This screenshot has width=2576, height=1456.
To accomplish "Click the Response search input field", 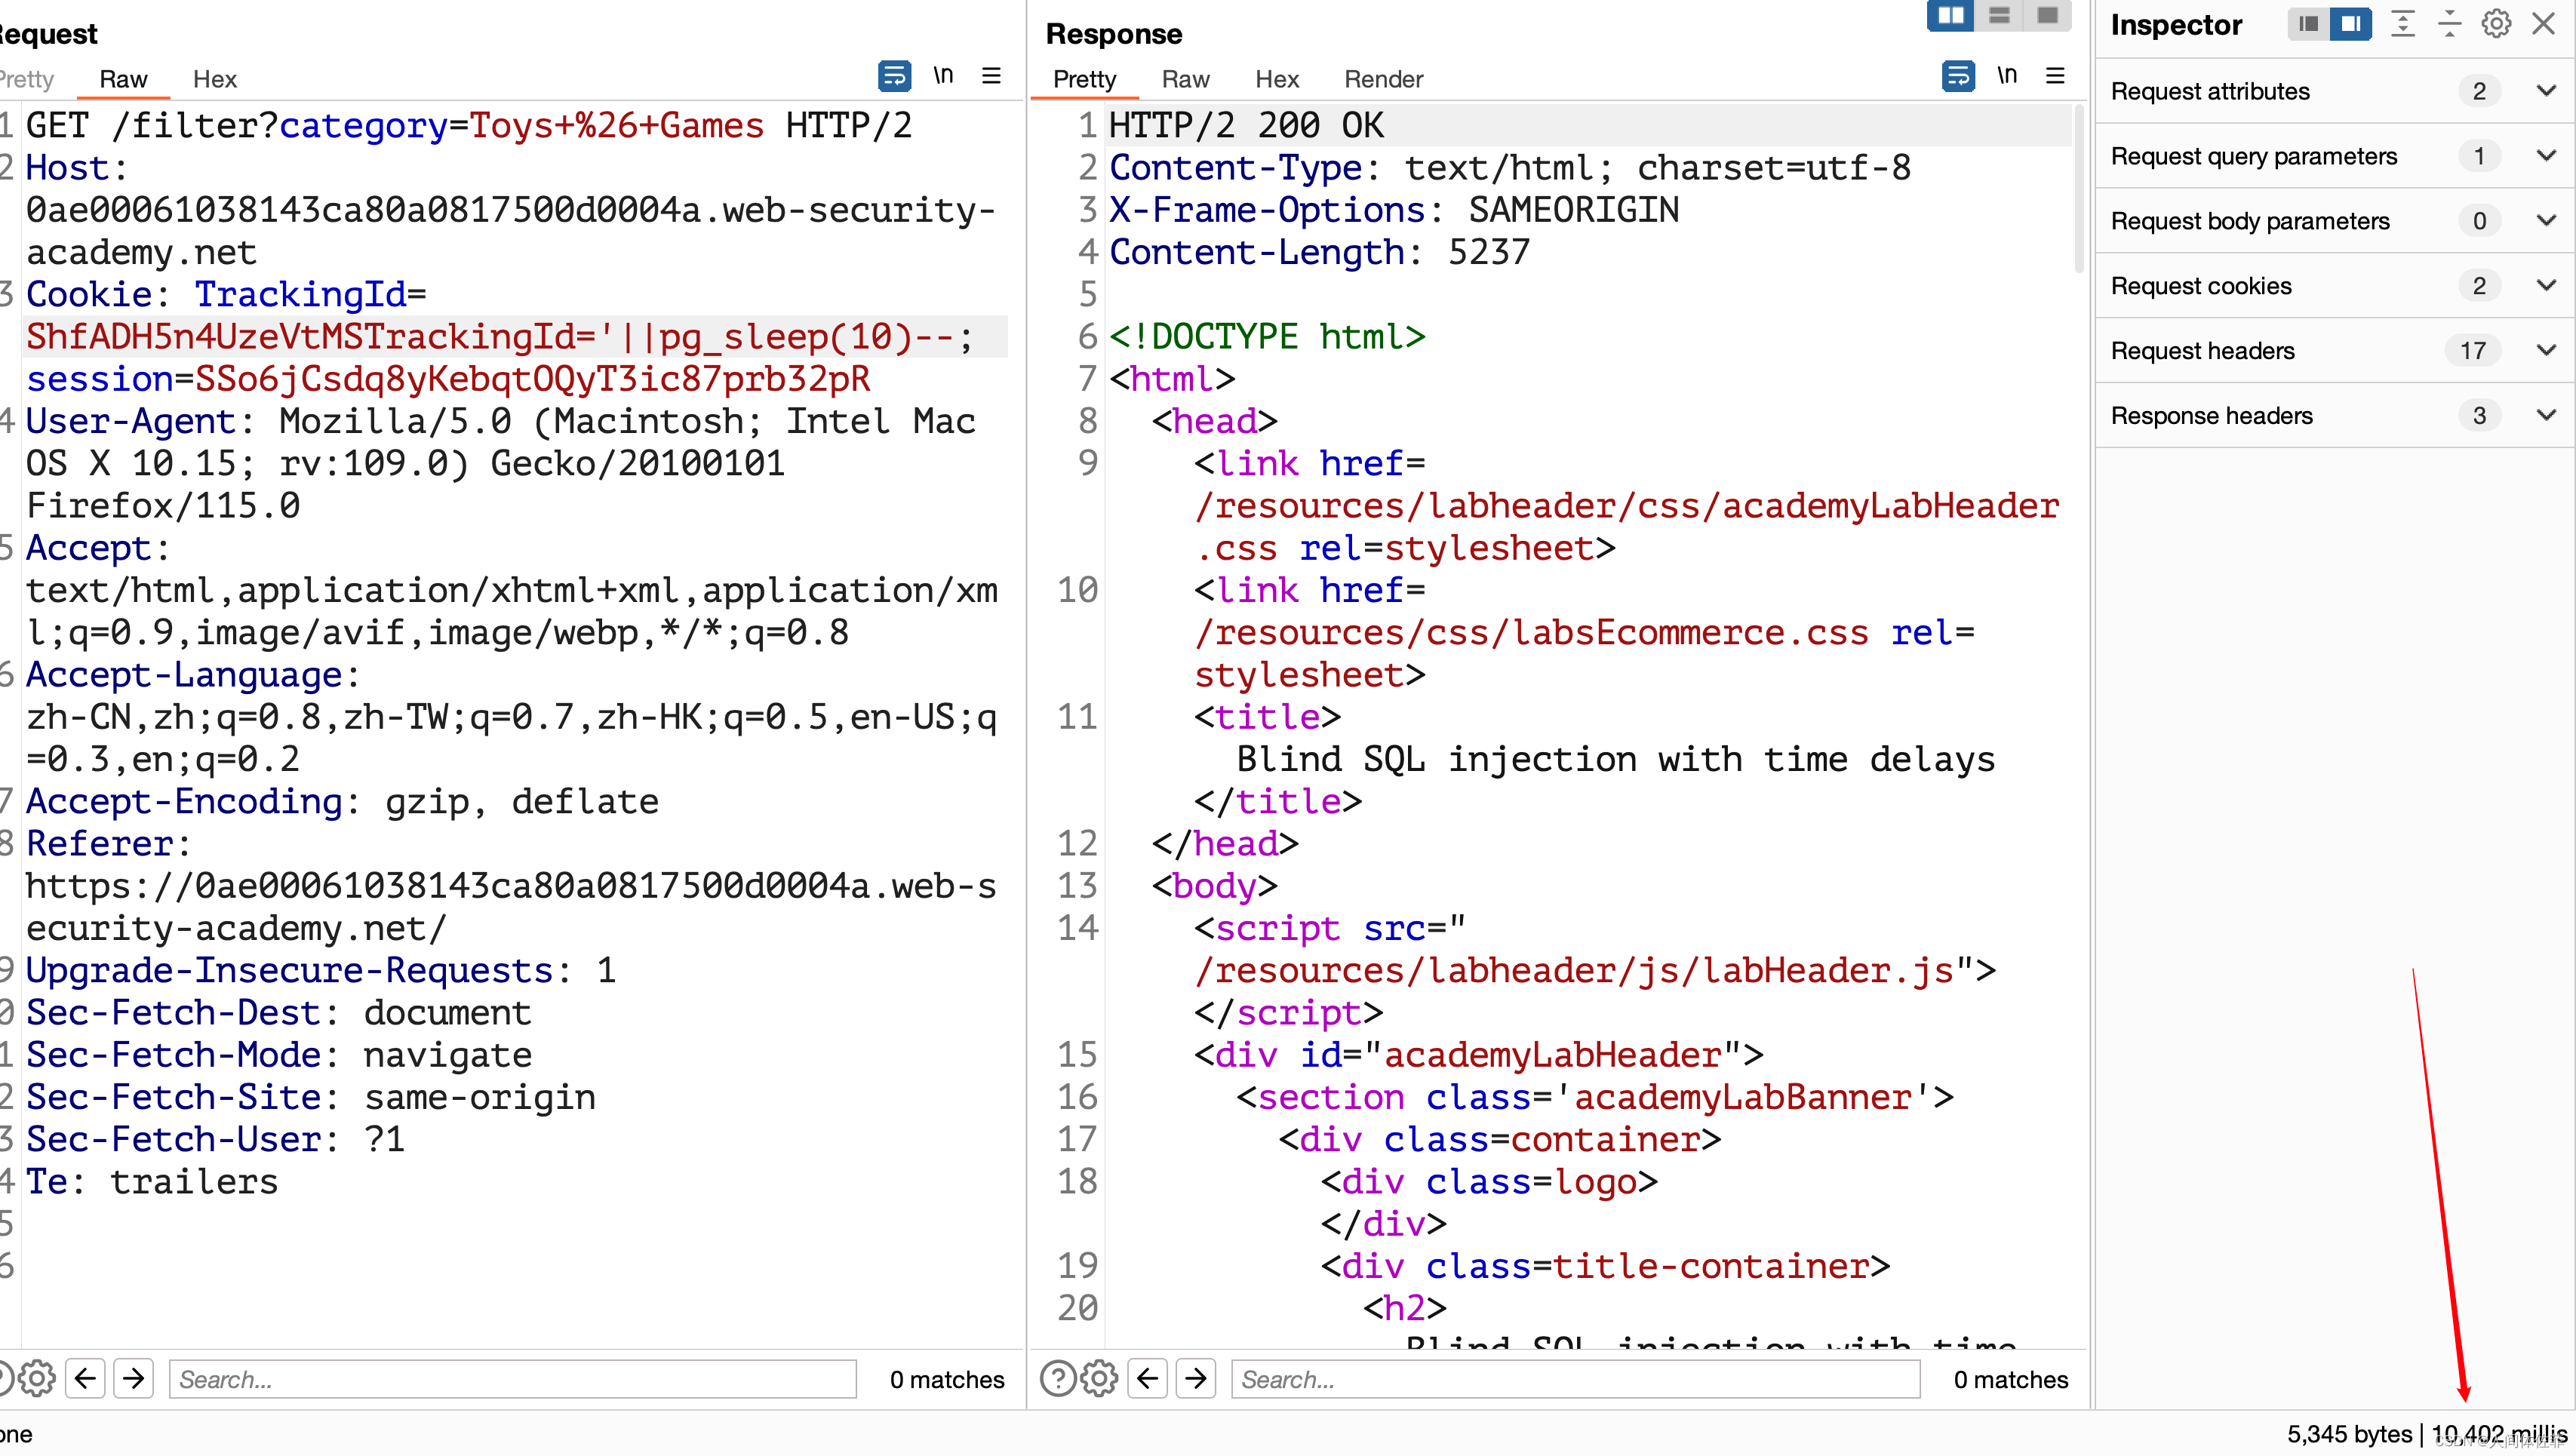I will tap(1575, 1379).
